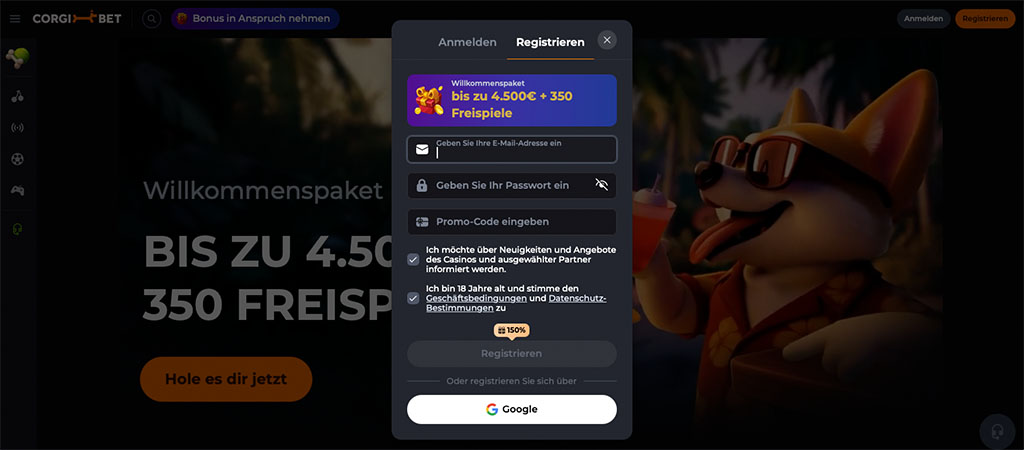Toggle password visibility eye icon

[601, 185]
